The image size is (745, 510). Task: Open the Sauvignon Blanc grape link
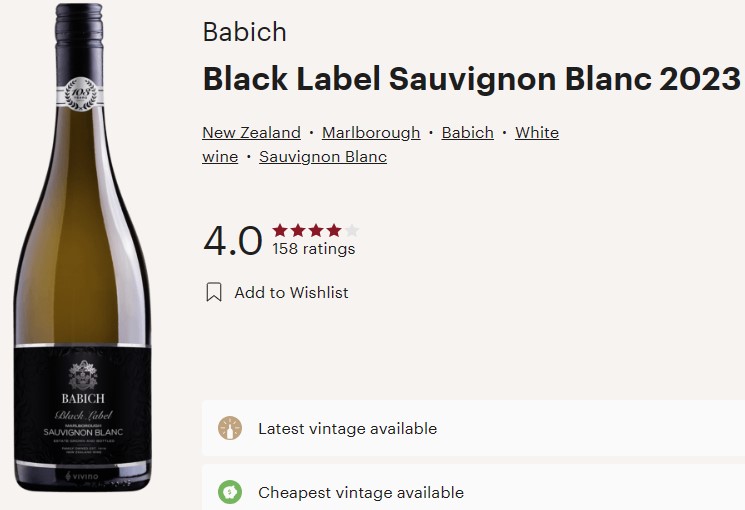click(323, 157)
